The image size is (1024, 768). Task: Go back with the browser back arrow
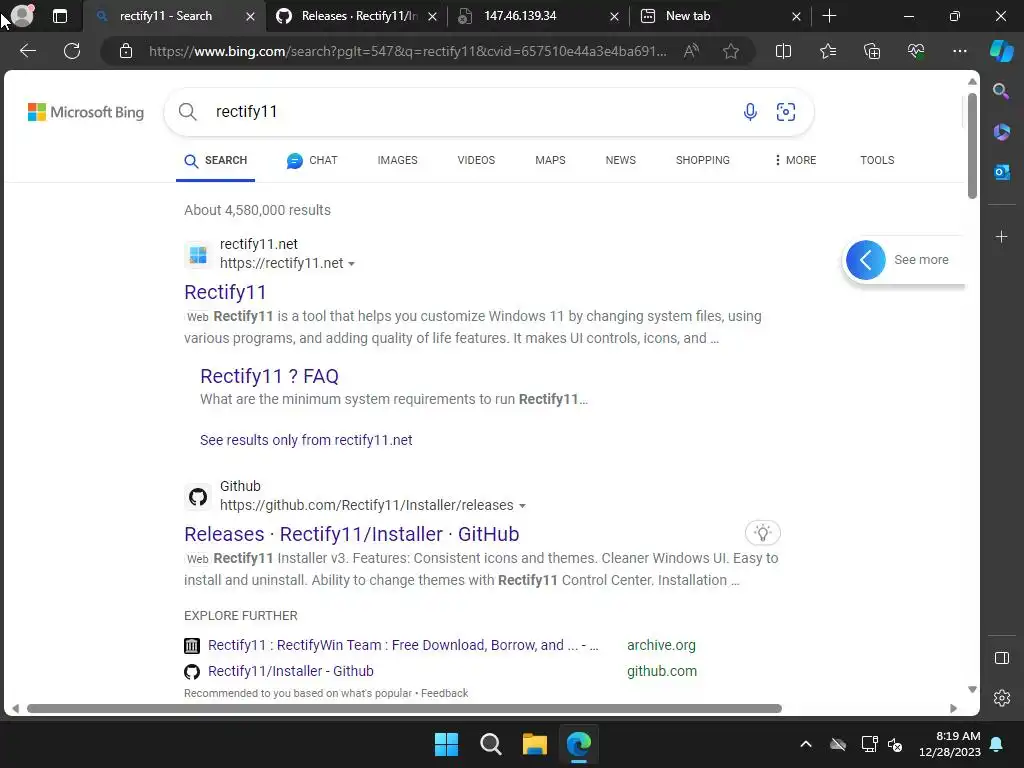[x=27, y=51]
